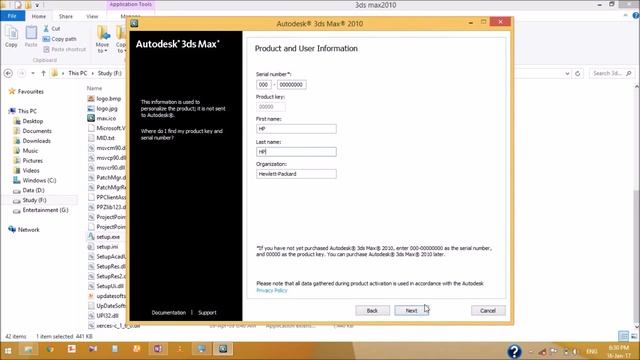The width and height of the screenshot is (640, 360).
Task: Click Paste shortcut in the Clipboard group
Action: tap(64, 49)
